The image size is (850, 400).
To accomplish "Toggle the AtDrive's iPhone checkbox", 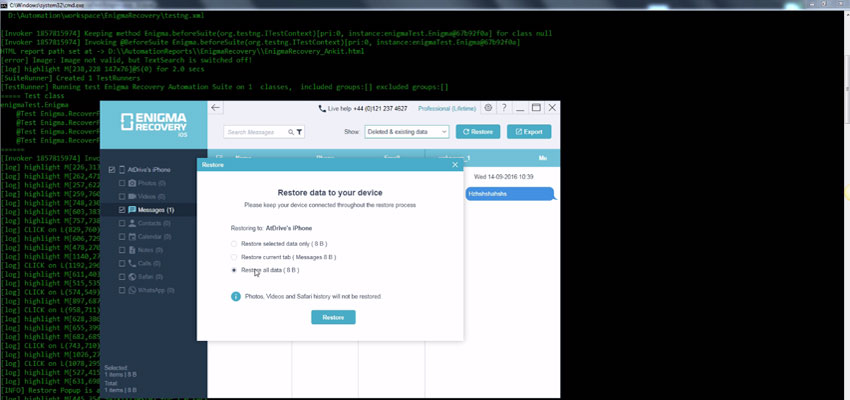I will (x=112, y=170).
